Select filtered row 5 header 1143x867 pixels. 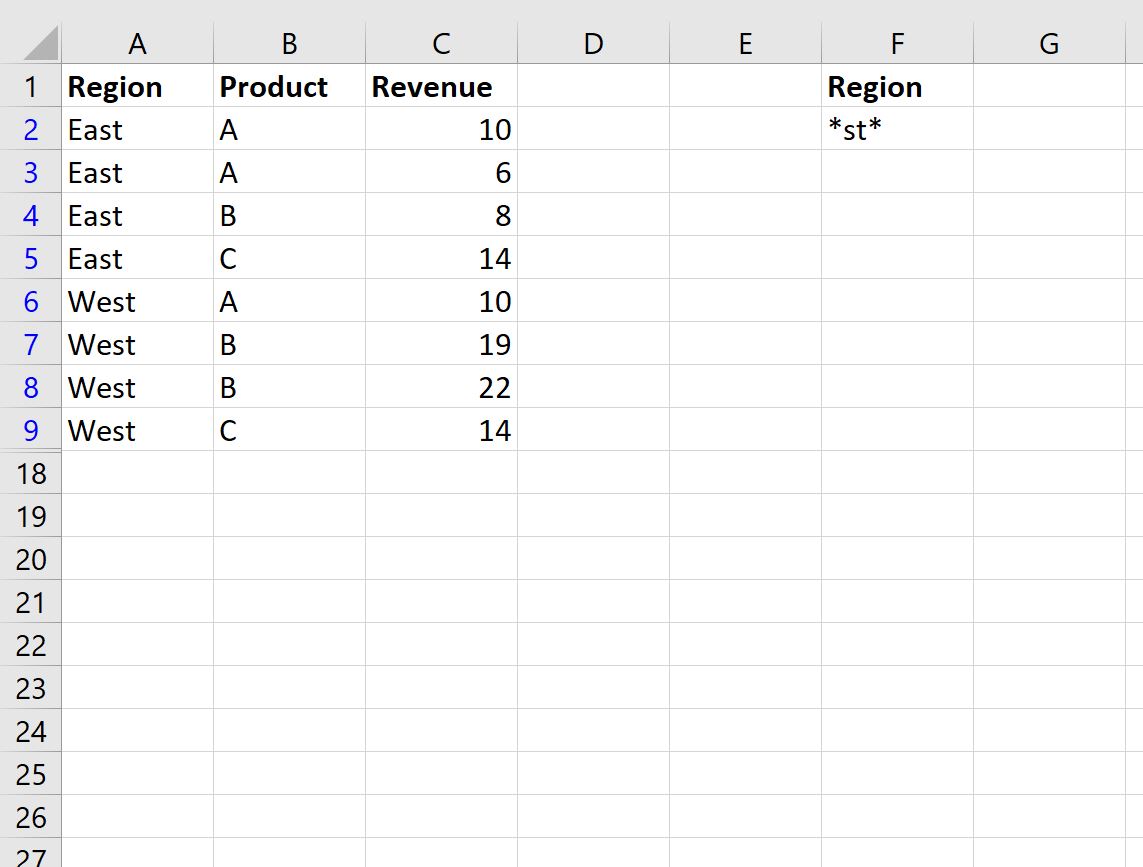[x=31, y=258]
